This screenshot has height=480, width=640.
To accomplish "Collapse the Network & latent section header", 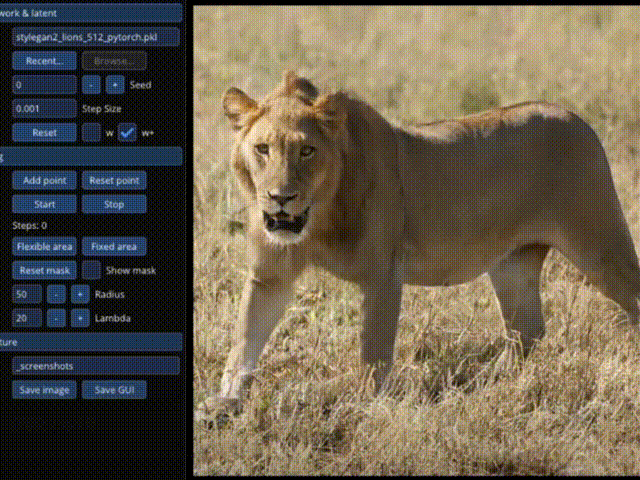I will (x=90, y=13).
